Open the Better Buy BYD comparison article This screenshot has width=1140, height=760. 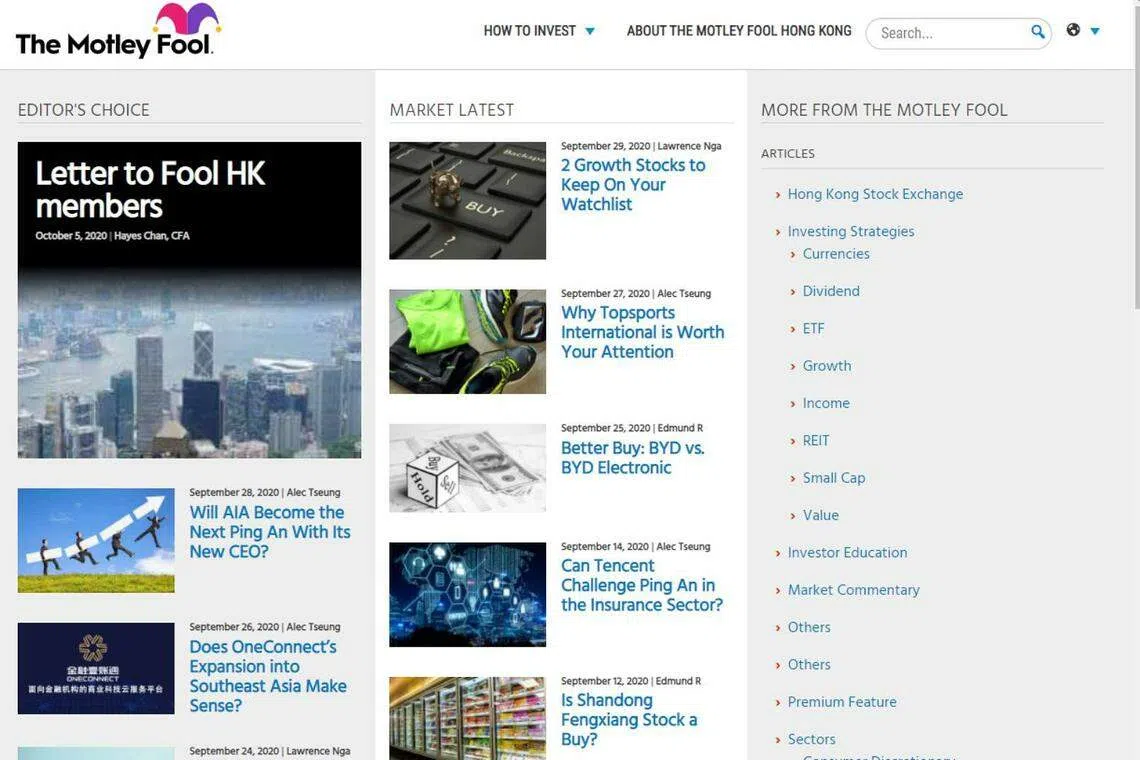point(632,458)
